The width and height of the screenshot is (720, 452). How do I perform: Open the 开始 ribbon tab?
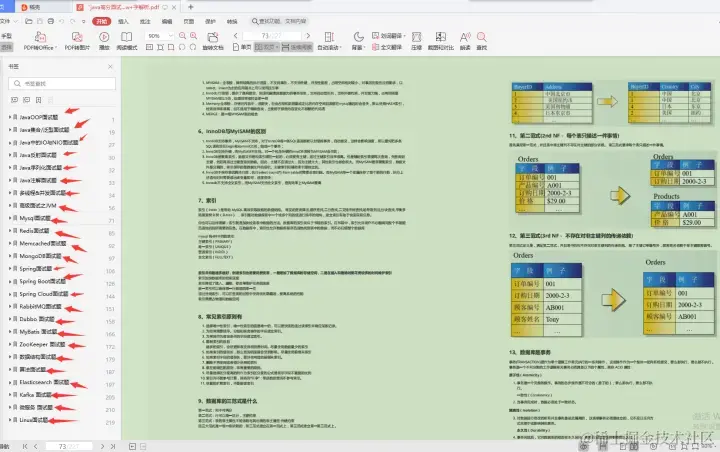101,21
